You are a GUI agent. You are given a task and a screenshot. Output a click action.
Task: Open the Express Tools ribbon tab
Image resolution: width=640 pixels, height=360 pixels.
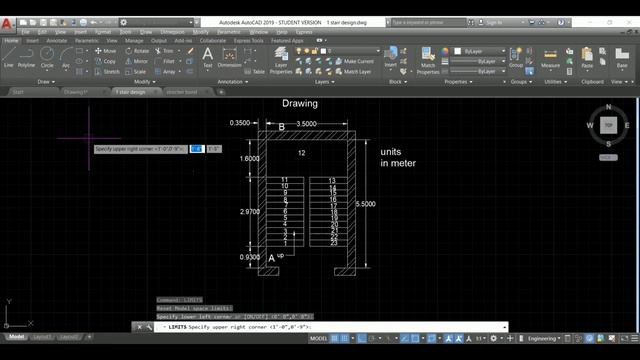click(248, 41)
